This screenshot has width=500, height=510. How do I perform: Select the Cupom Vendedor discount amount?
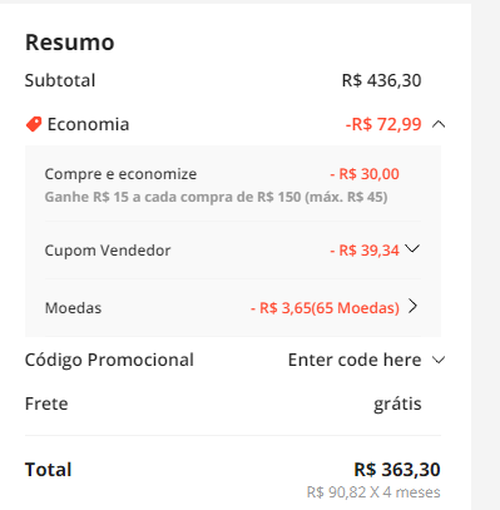364,250
